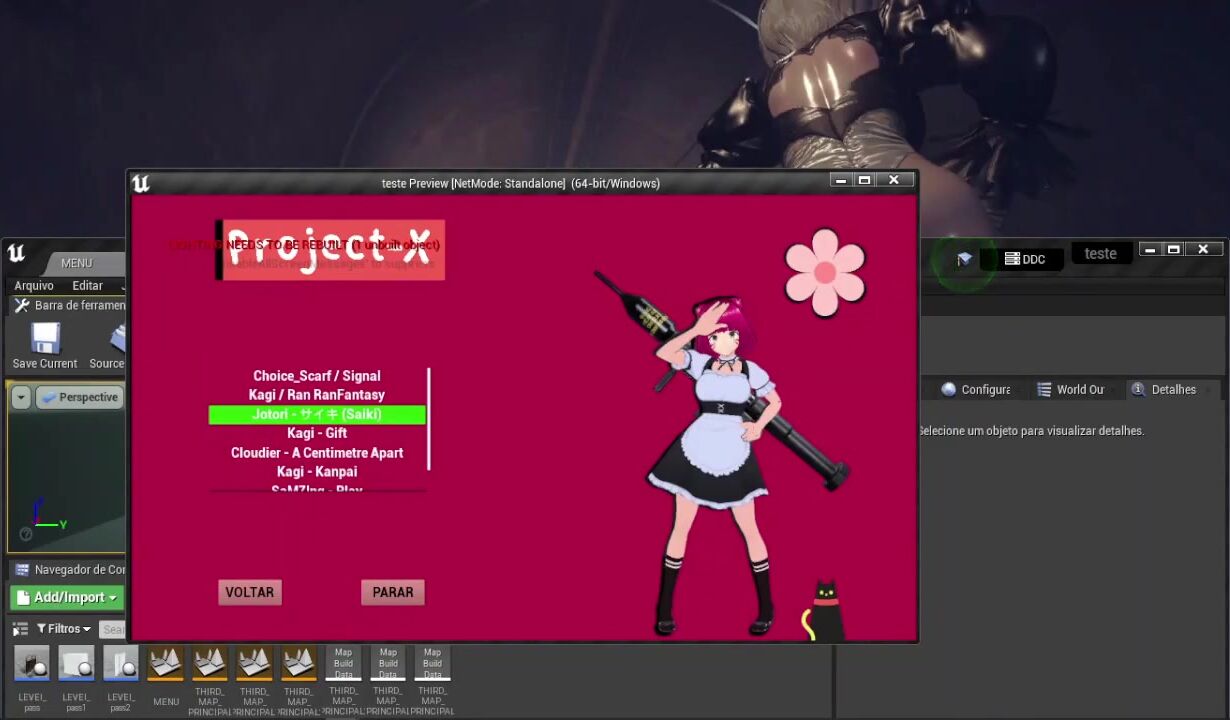This screenshot has width=1230, height=720.
Task: Open the MENU level asset thumbnail
Action: 166,664
